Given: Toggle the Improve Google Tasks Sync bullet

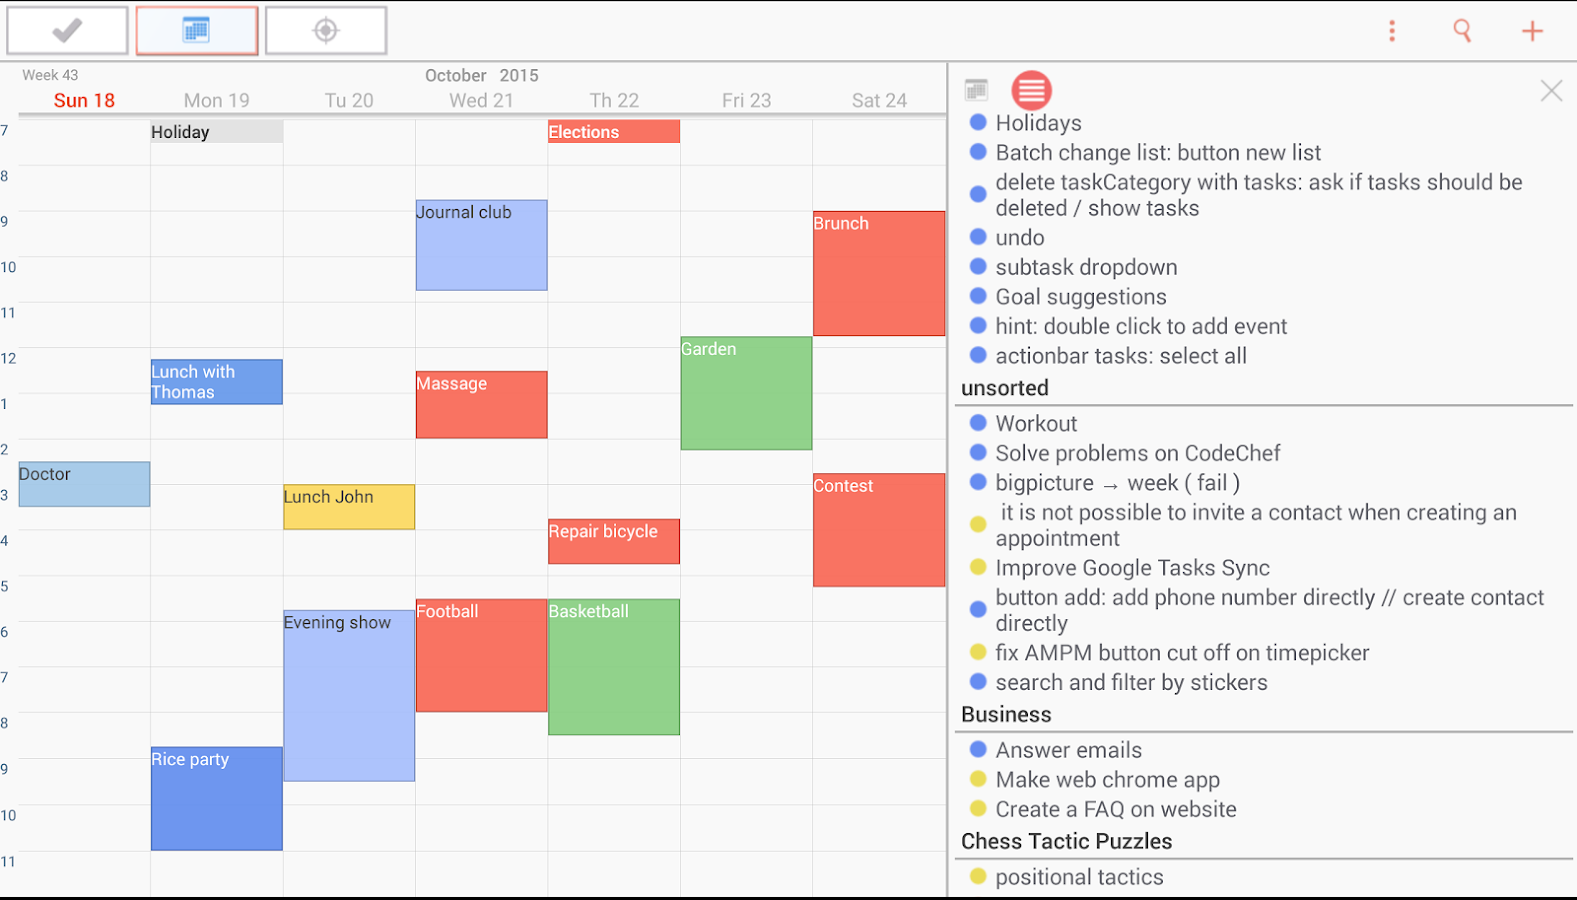Looking at the screenshot, I should [x=978, y=567].
